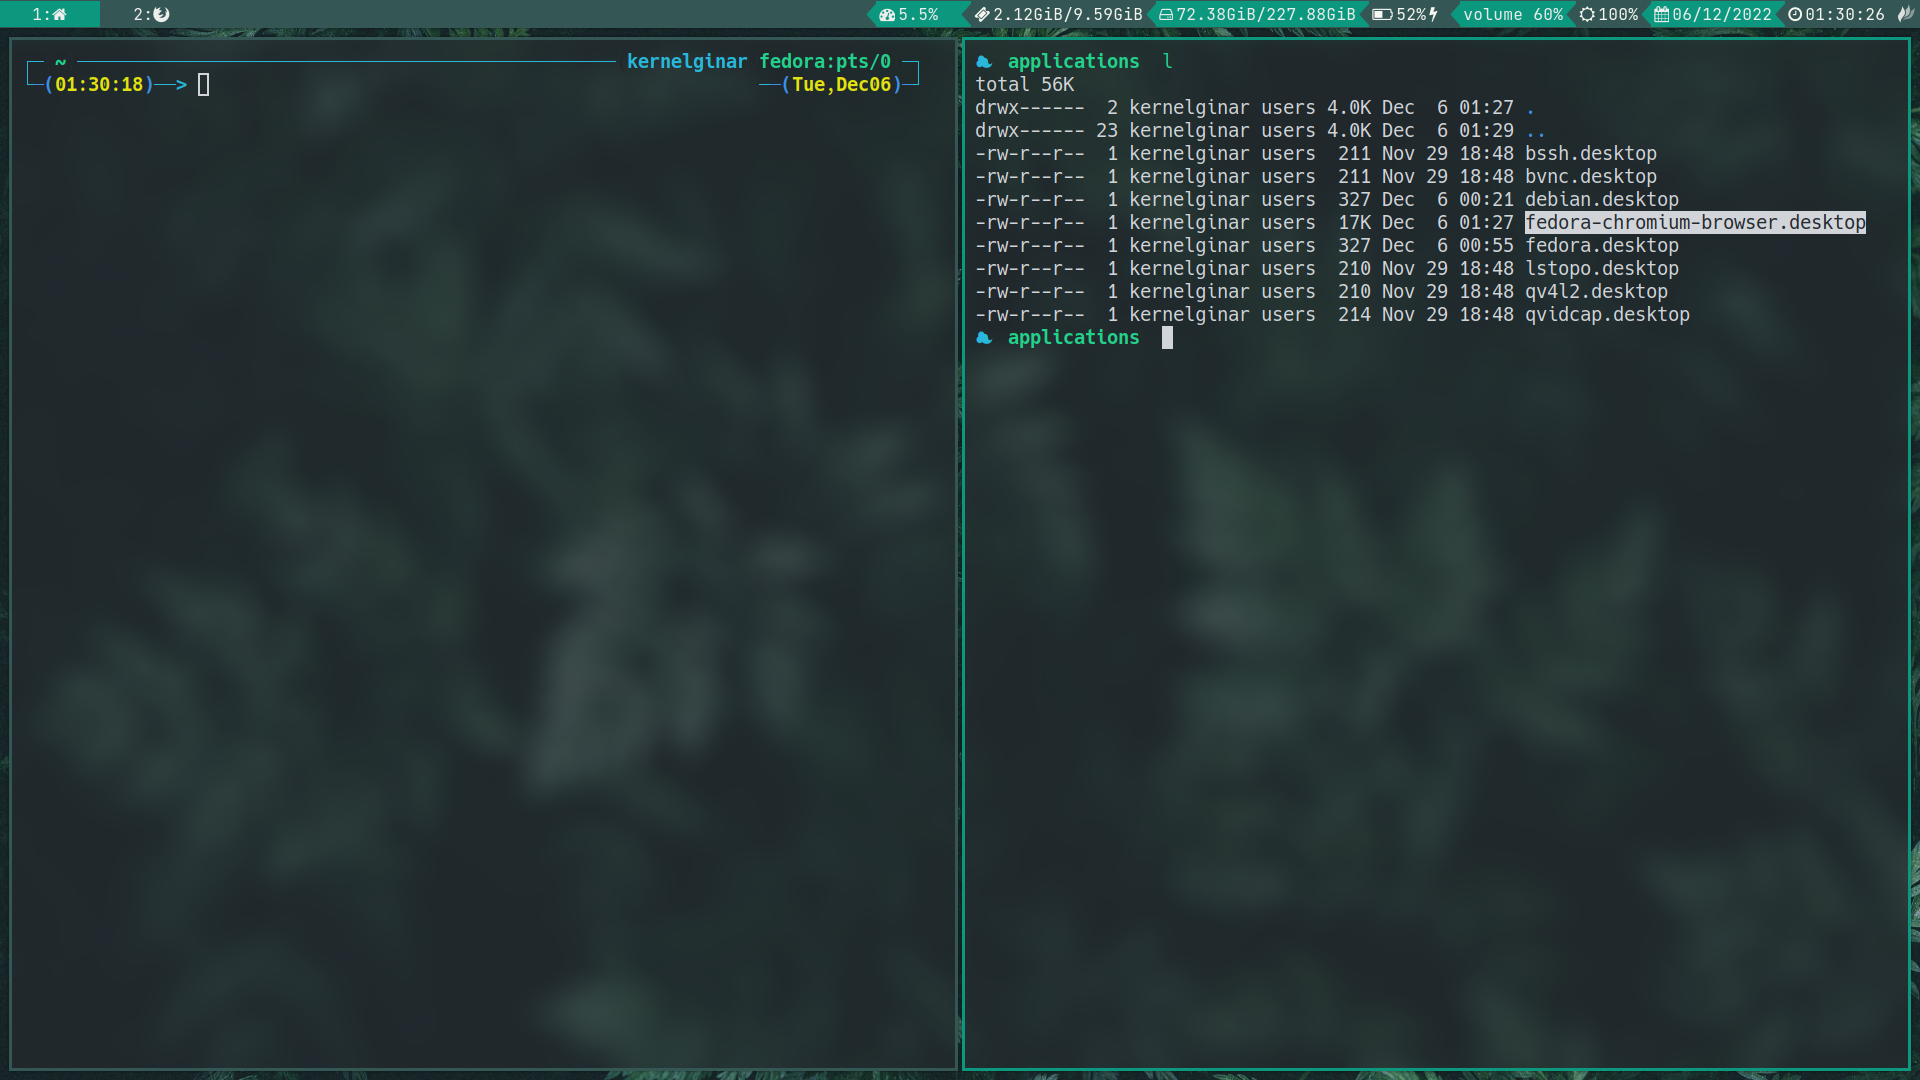Click the left terminal prompt cursor
Screen dimensions: 1920x1080
pyautogui.click(x=204, y=85)
